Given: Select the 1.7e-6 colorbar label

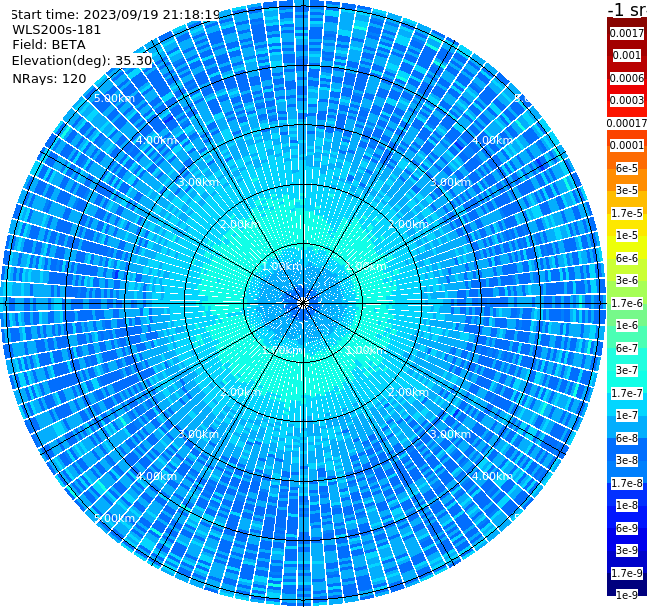Looking at the screenshot, I should click(627, 303).
